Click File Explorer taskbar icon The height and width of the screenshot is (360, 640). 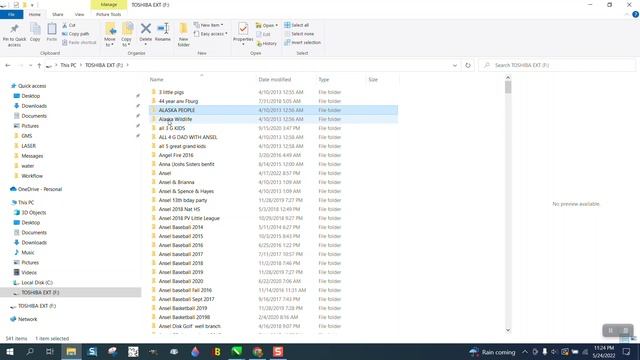(x=71, y=352)
